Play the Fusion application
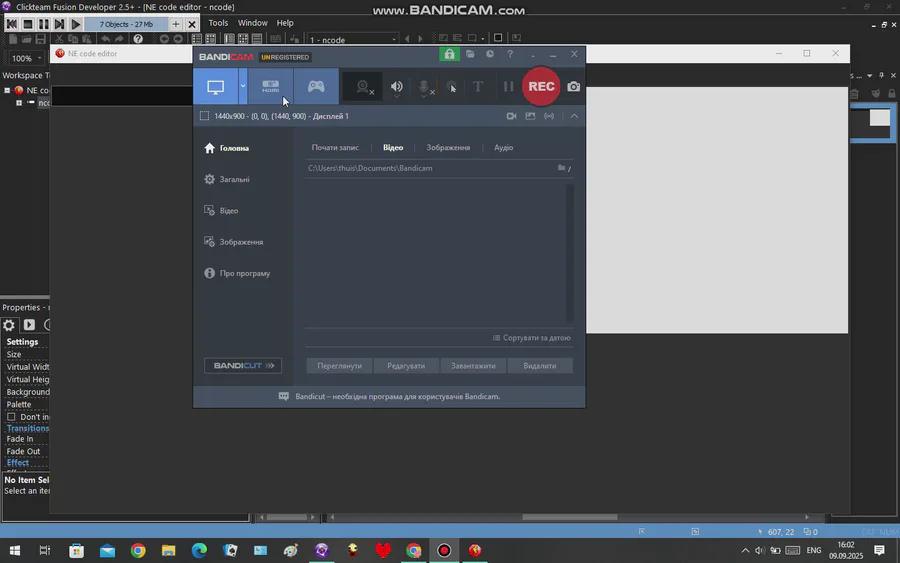Image resolution: width=900 pixels, height=563 pixels. coord(76,24)
